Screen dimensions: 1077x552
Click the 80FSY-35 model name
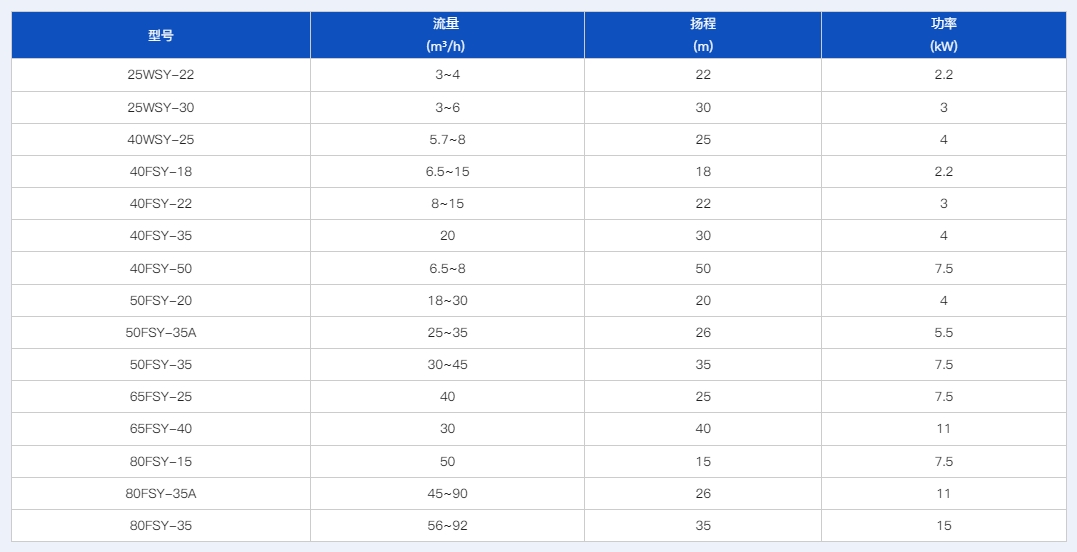click(161, 526)
